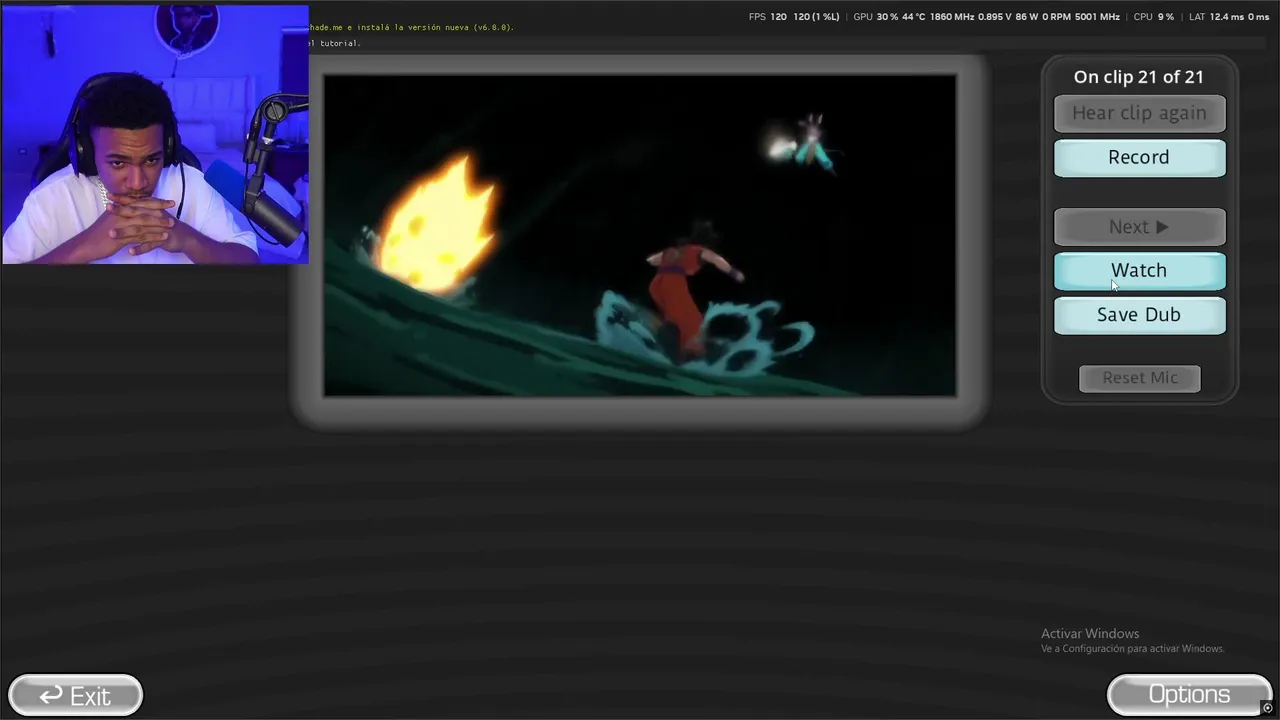The image size is (1280, 720).
Task: Save the dub with Save Dub
Action: coord(1139,315)
